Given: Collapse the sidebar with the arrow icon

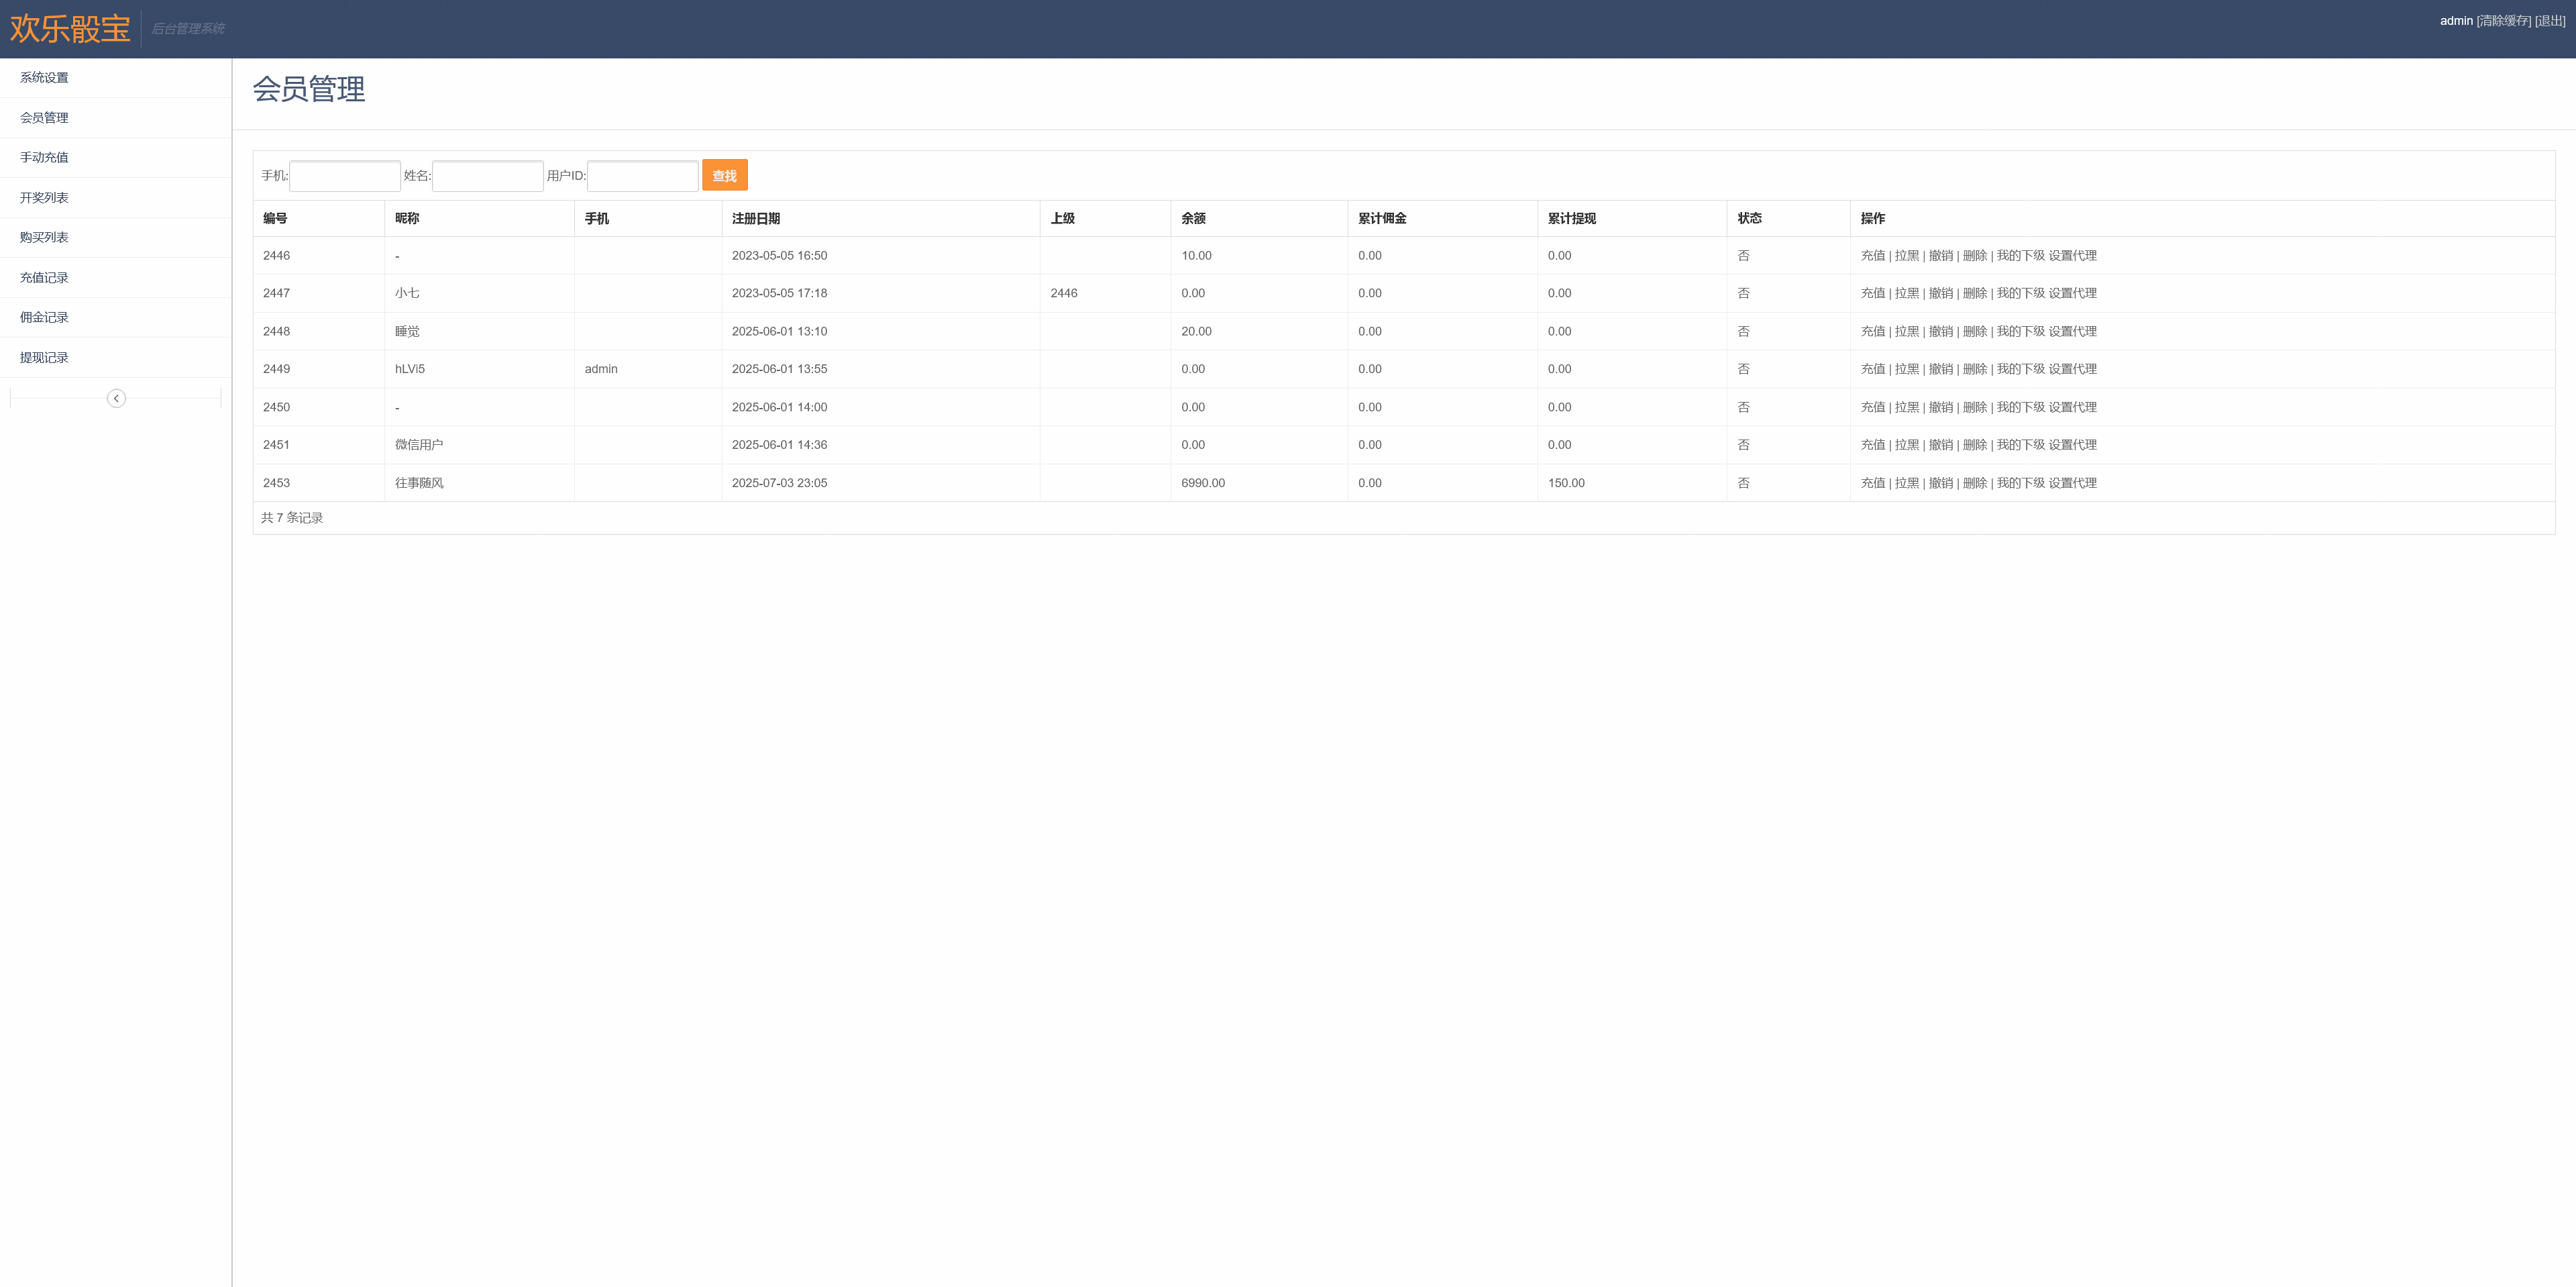Looking at the screenshot, I should (116, 398).
